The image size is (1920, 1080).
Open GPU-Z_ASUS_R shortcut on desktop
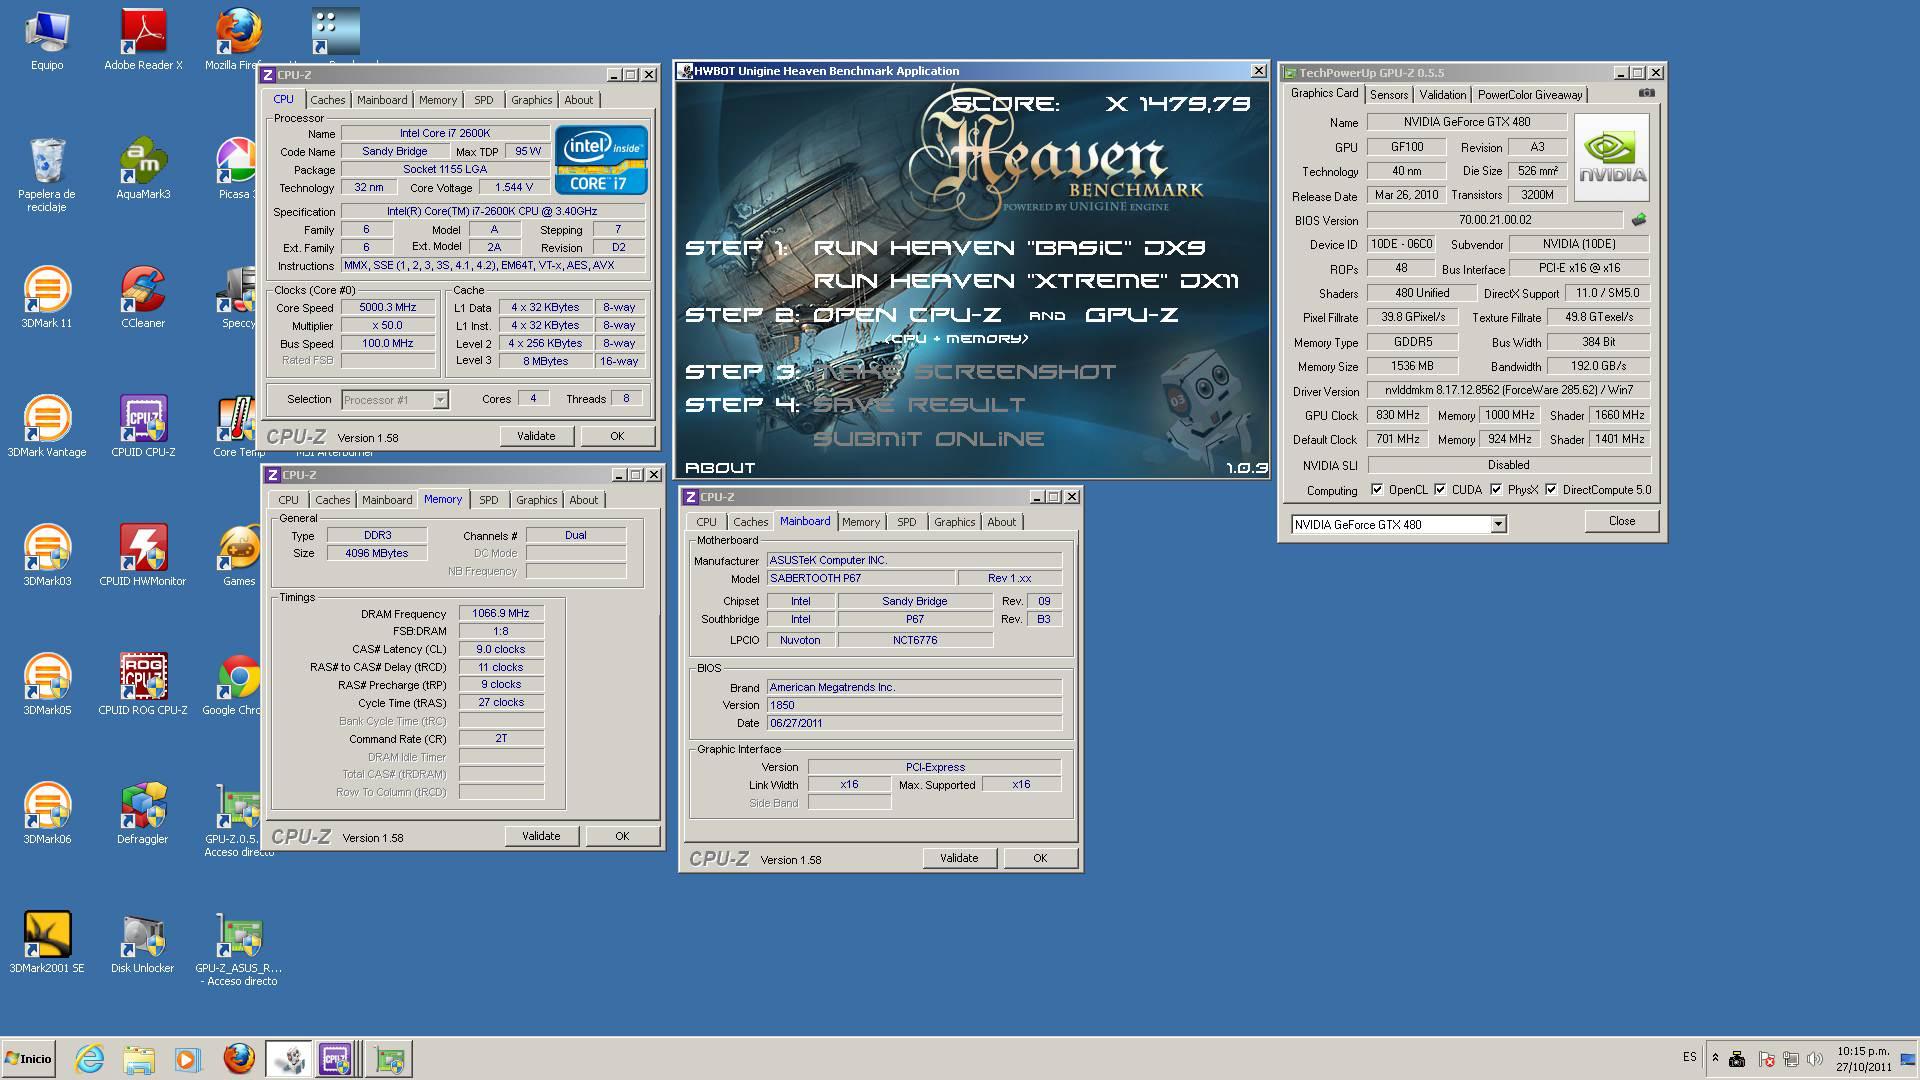pos(239,949)
